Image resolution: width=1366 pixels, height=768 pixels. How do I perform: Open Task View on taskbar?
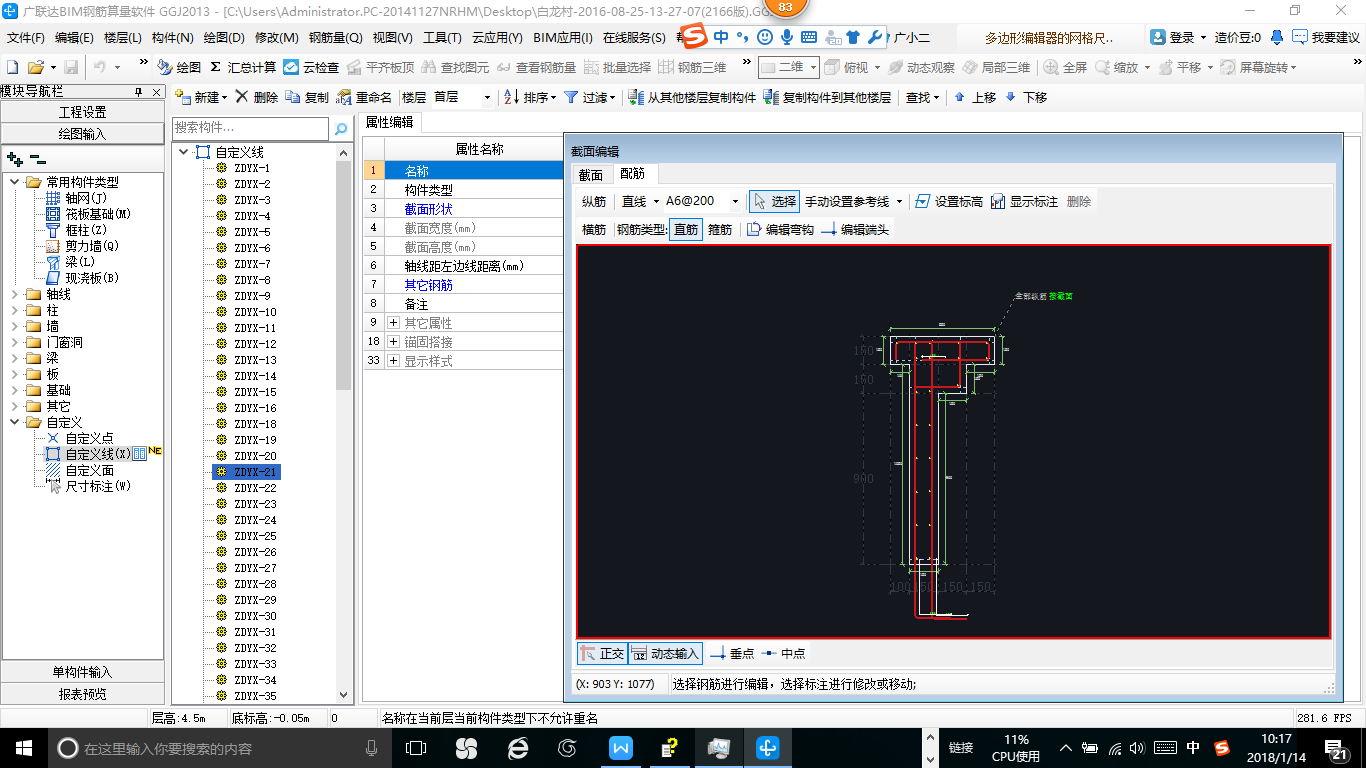coord(416,747)
